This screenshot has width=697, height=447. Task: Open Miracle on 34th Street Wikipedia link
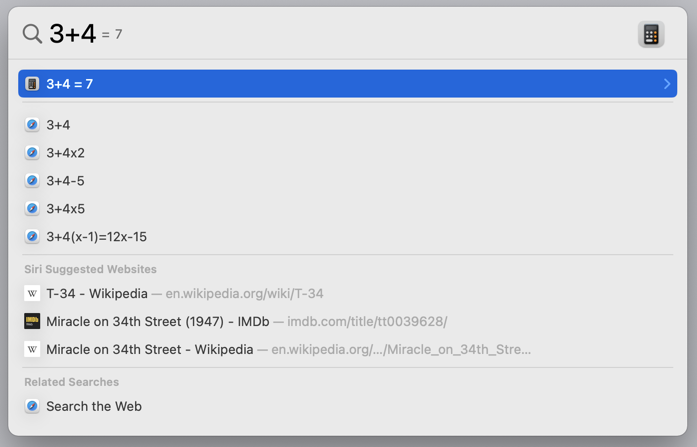click(x=150, y=350)
